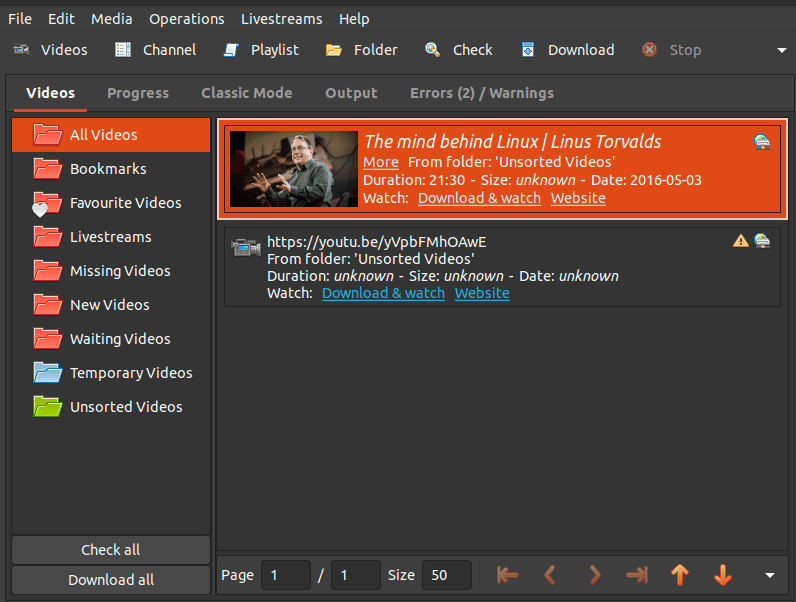Select the New Videos folder icon
Screen dimensions: 796x602
(47, 305)
